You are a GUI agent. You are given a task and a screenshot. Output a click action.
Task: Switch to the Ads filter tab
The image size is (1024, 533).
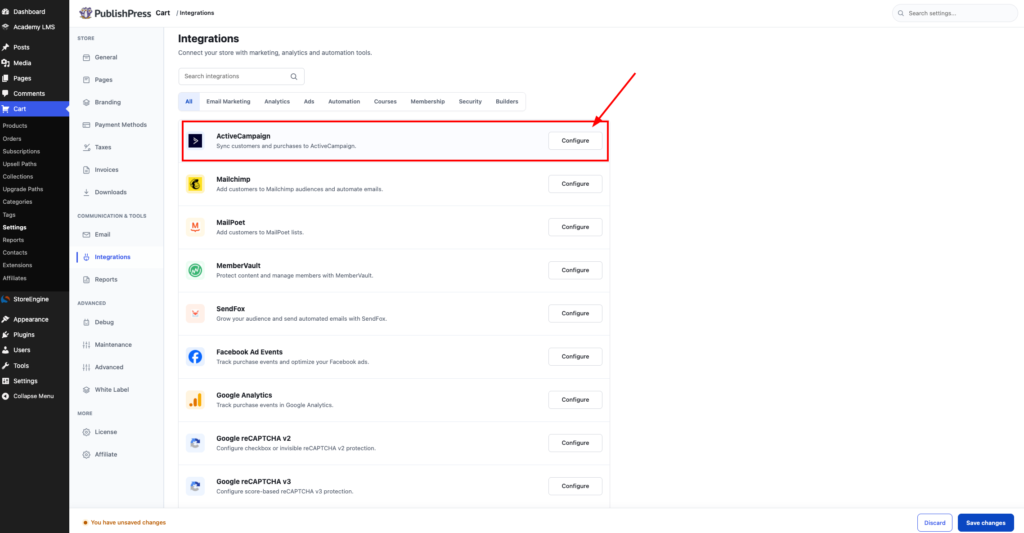tap(309, 101)
